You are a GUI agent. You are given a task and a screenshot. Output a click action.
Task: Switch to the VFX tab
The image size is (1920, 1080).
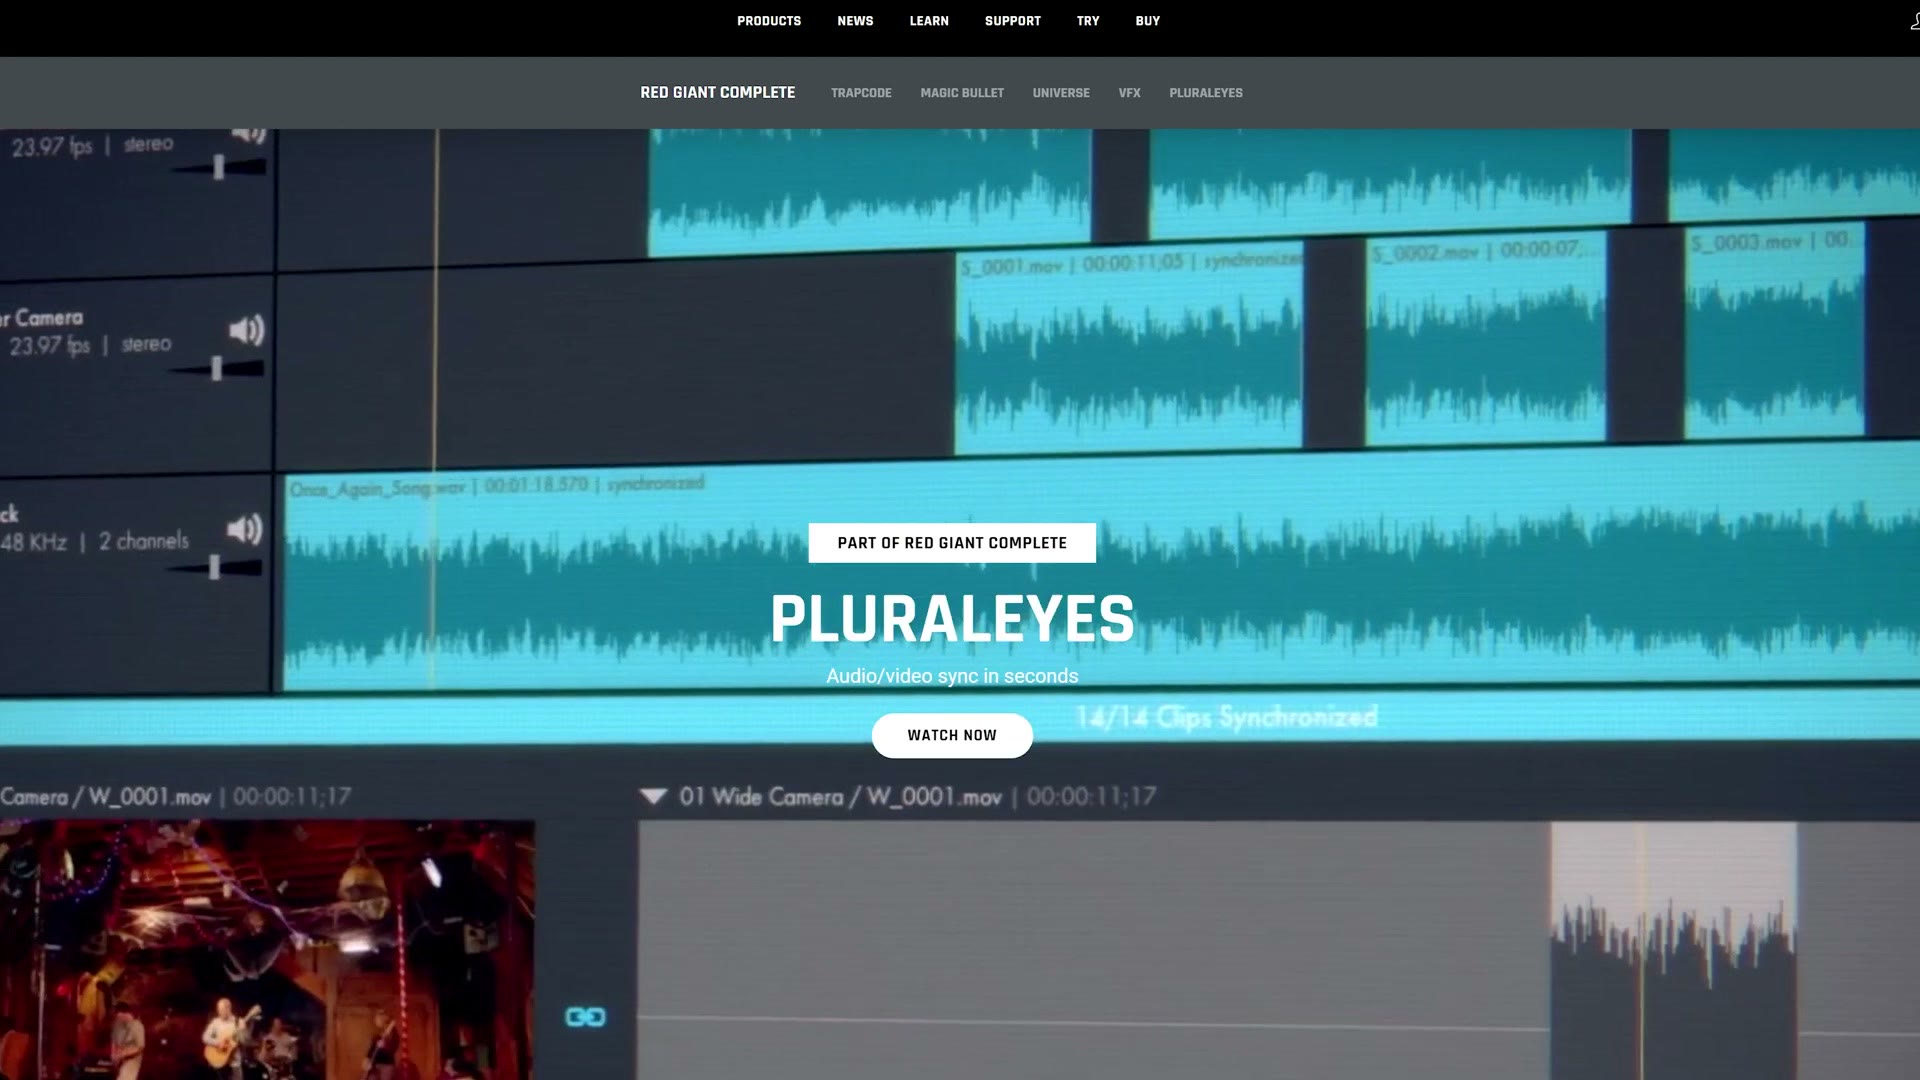click(1129, 93)
